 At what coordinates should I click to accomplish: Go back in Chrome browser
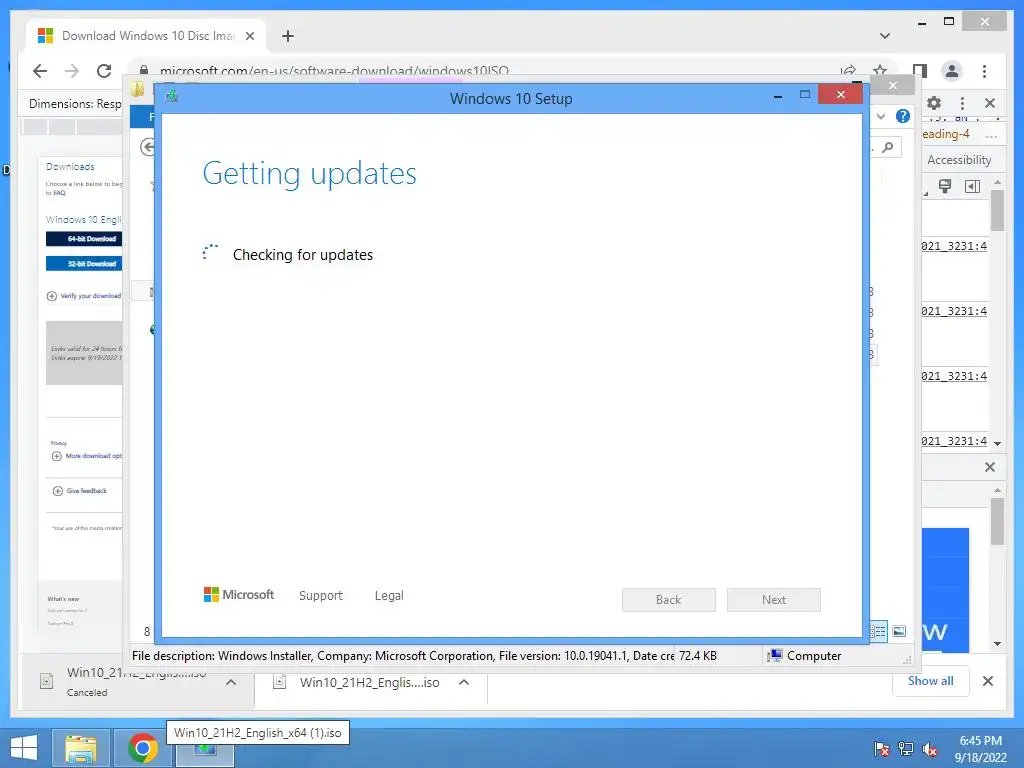(40, 71)
